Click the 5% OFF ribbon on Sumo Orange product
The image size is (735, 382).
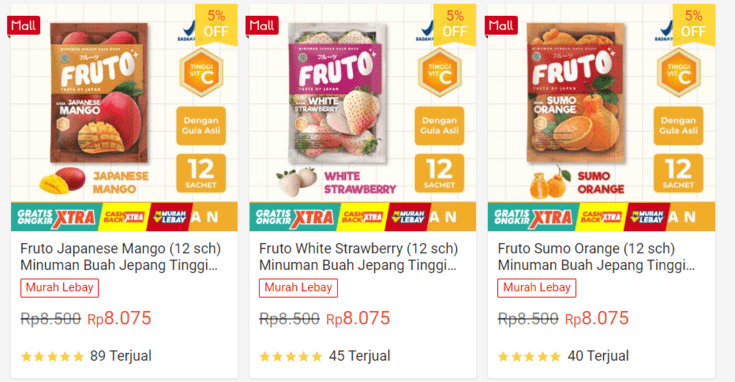pos(693,24)
